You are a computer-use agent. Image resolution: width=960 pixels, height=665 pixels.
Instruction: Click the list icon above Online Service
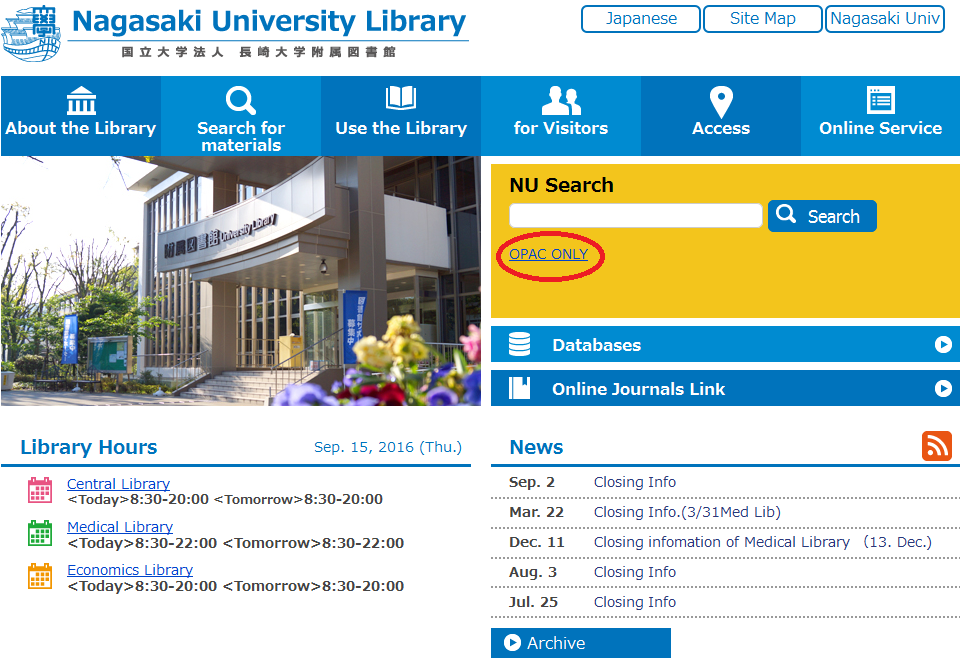pos(880,100)
